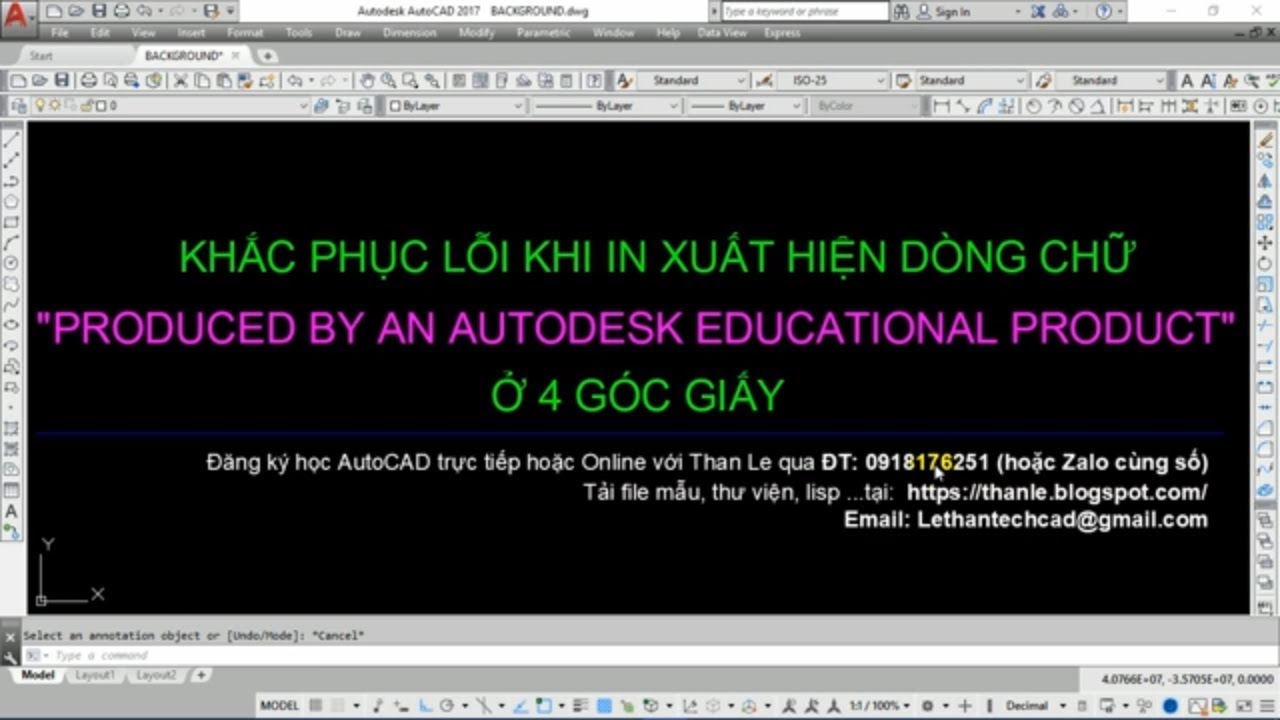This screenshot has width=1280, height=720.
Task: Open the File menu
Action: coord(60,32)
